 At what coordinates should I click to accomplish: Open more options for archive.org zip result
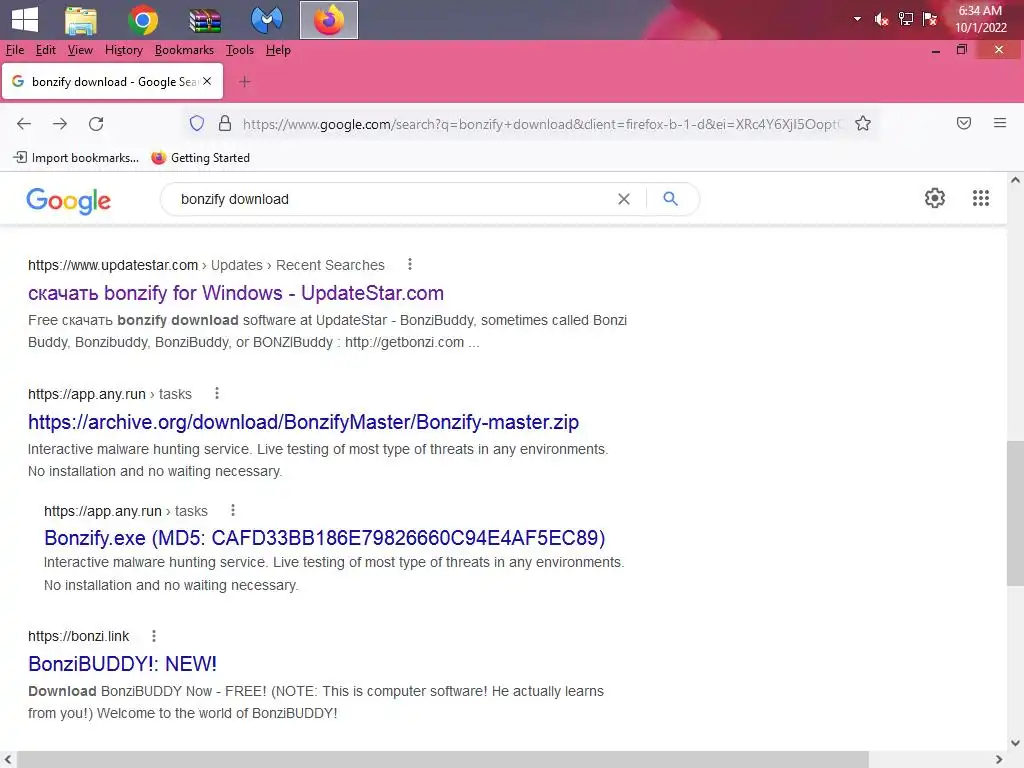(217, 394)
